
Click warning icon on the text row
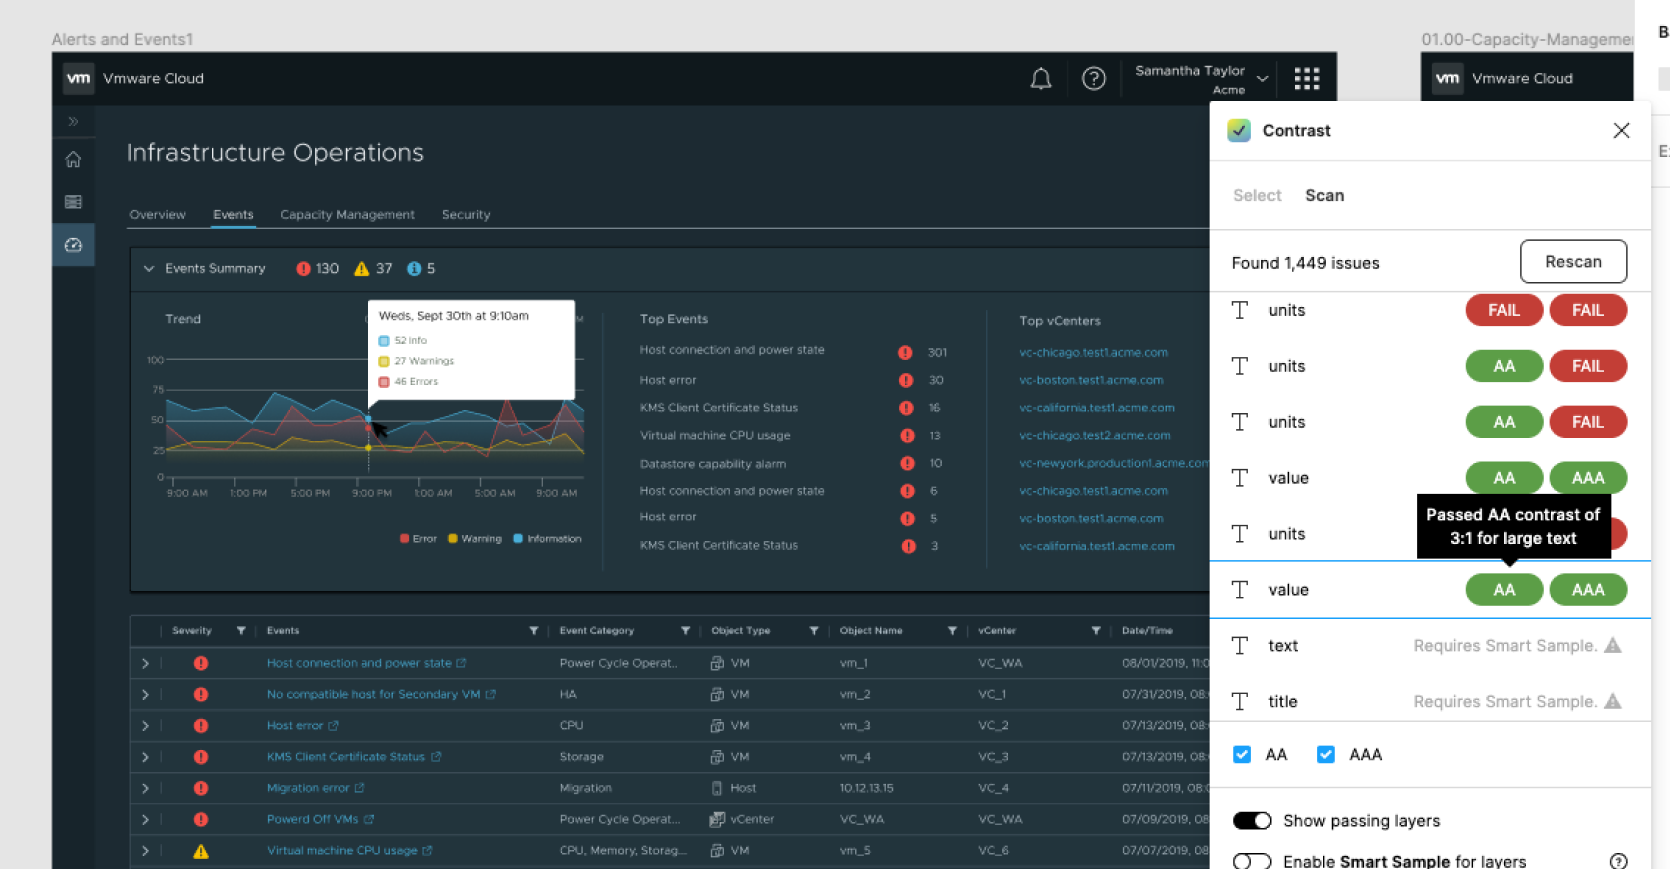1613,645
